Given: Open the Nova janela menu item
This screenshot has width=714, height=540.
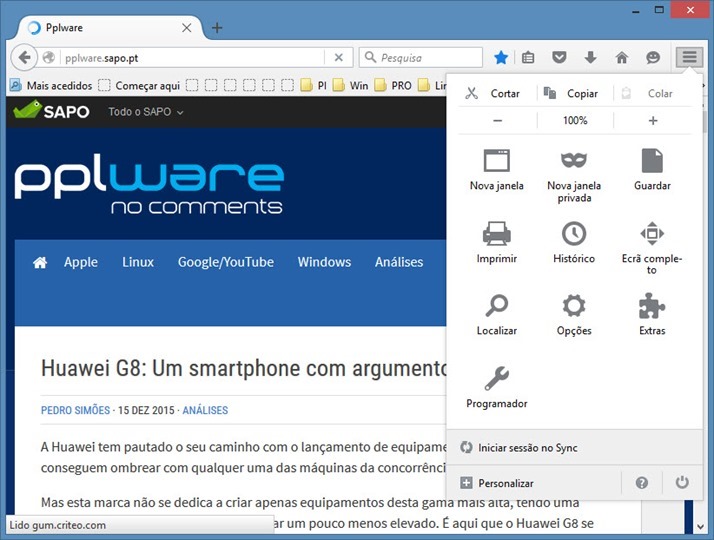Looking at the screenshot, I should pos(496,170).
